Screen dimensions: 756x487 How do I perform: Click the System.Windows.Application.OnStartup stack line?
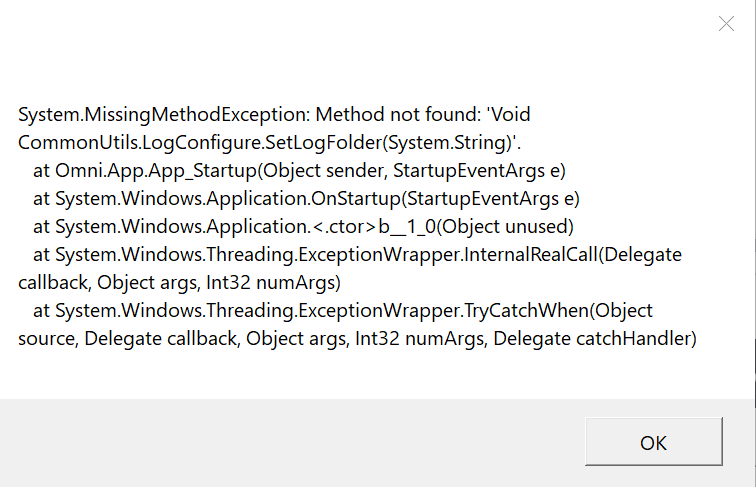click(x=306, y=199)
